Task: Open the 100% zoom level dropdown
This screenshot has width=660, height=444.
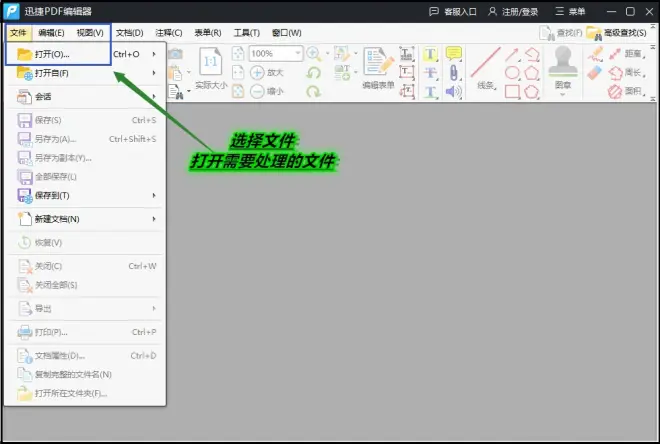Action: [x=298, y=53]
